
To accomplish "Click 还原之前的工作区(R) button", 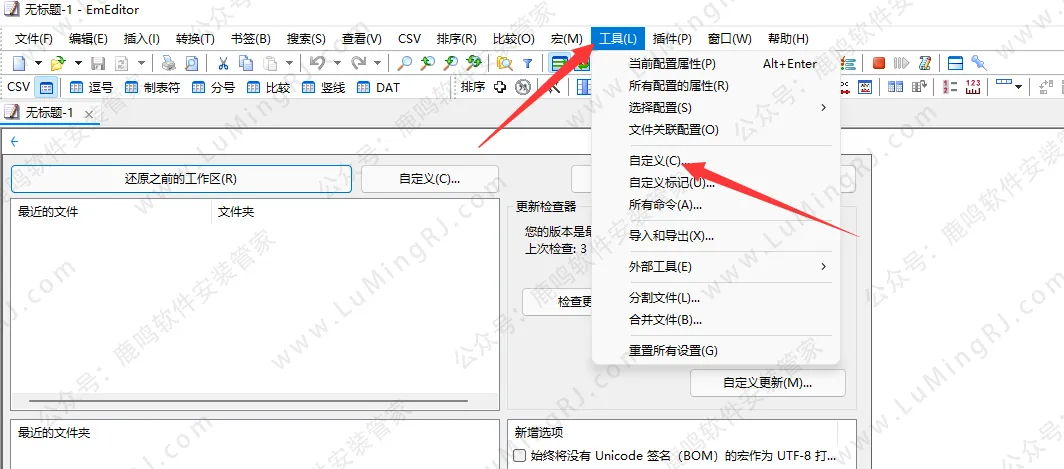I will (181, 179).
